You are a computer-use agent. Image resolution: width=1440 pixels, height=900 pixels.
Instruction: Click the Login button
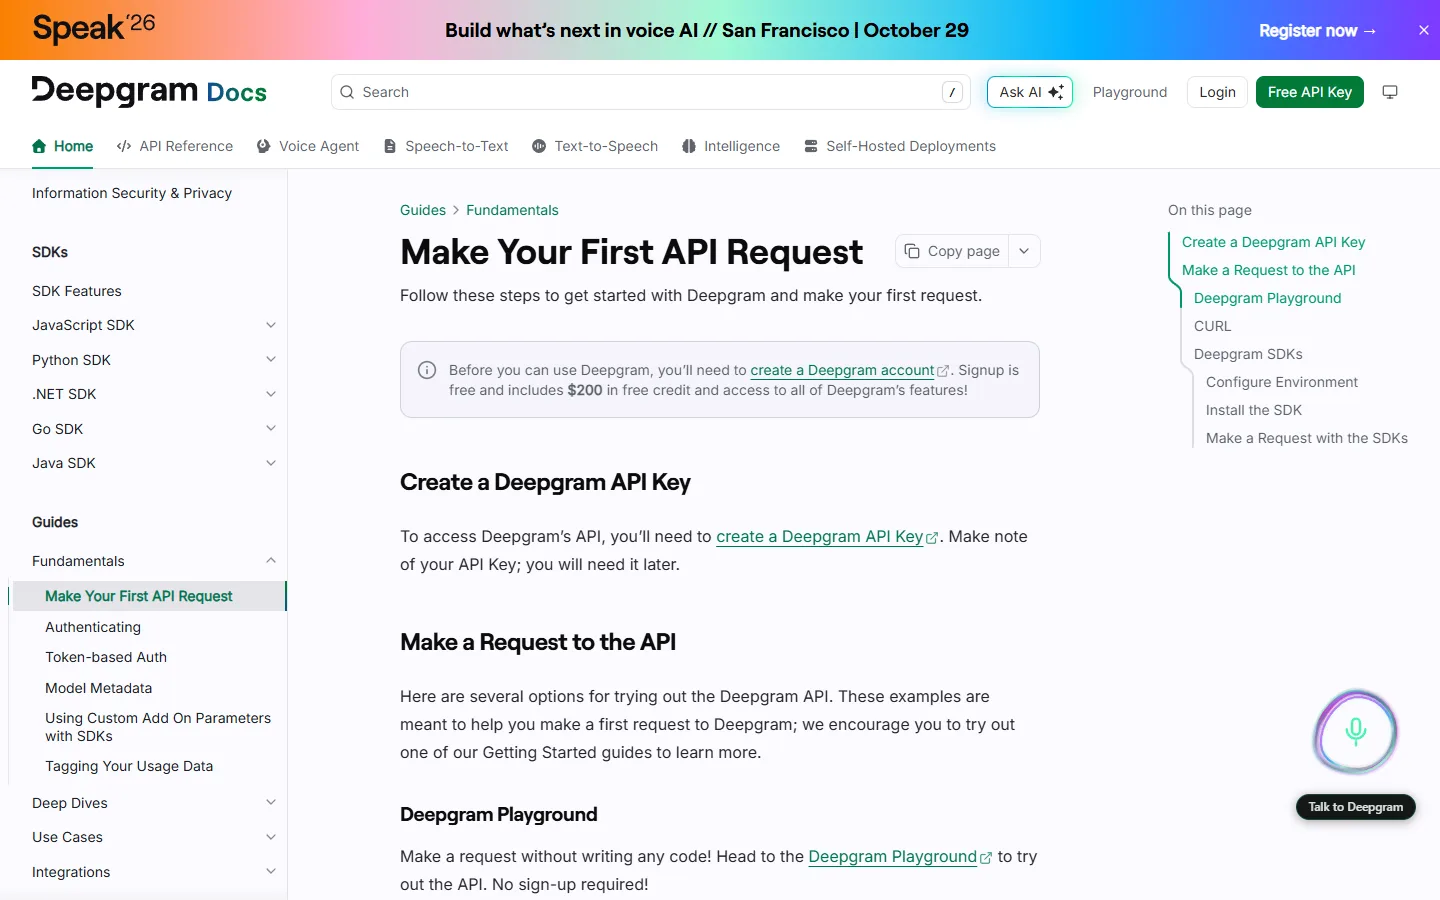(x=1217, y=92)
